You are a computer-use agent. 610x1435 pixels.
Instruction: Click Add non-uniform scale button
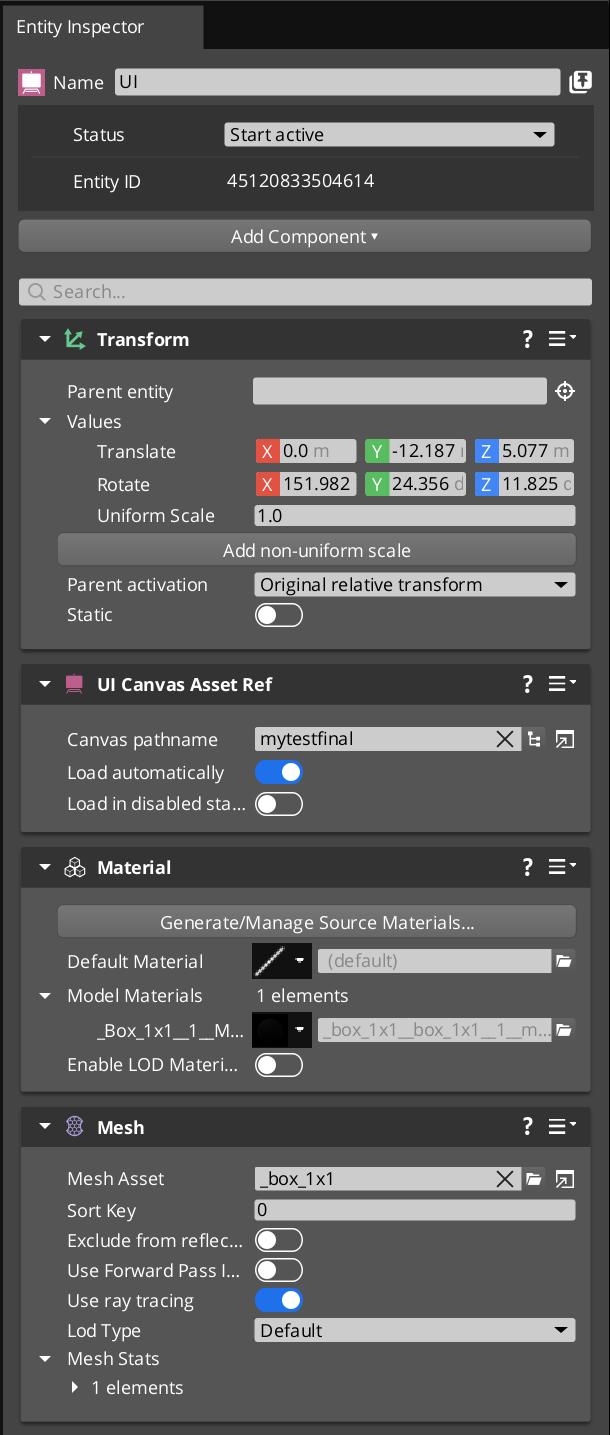[x=316, y=551]
